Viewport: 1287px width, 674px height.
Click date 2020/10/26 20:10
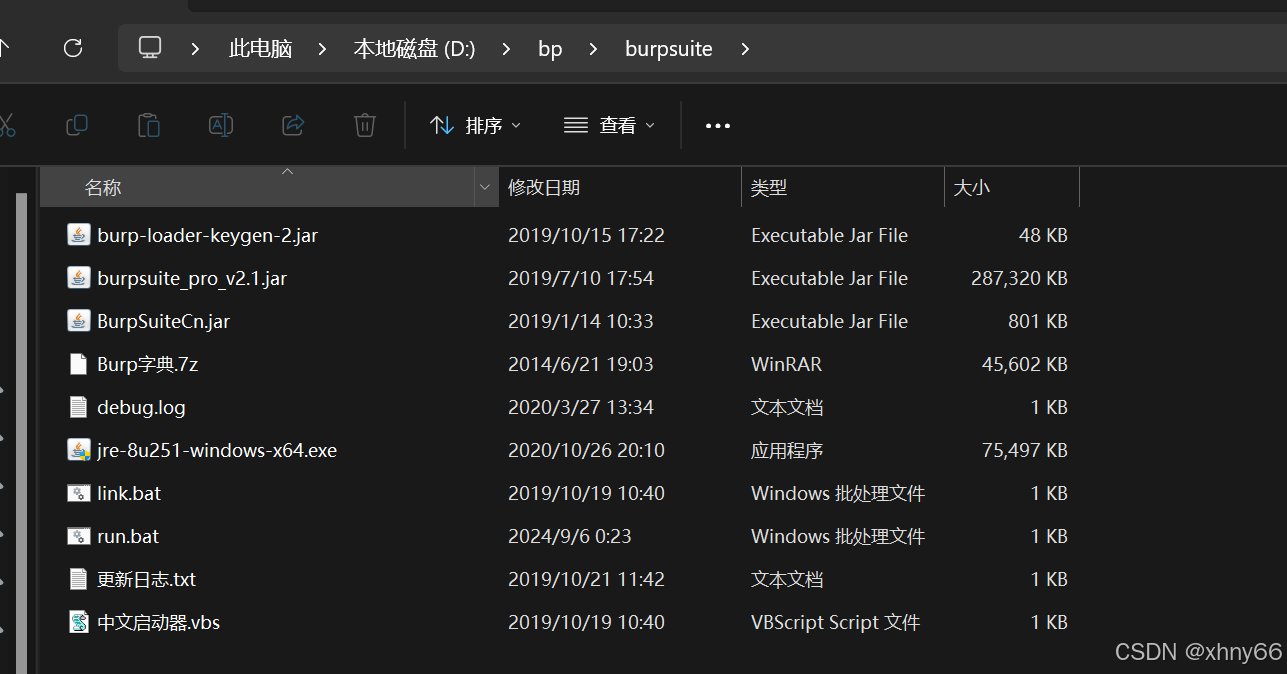point(586,450)
